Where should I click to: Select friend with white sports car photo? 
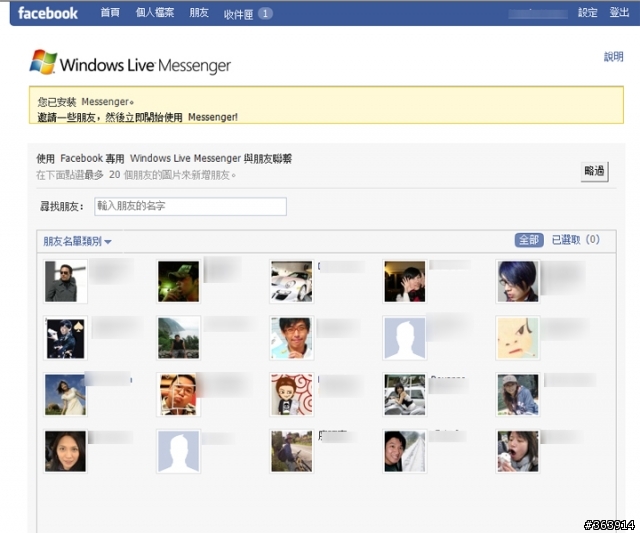tap(291, 281)
